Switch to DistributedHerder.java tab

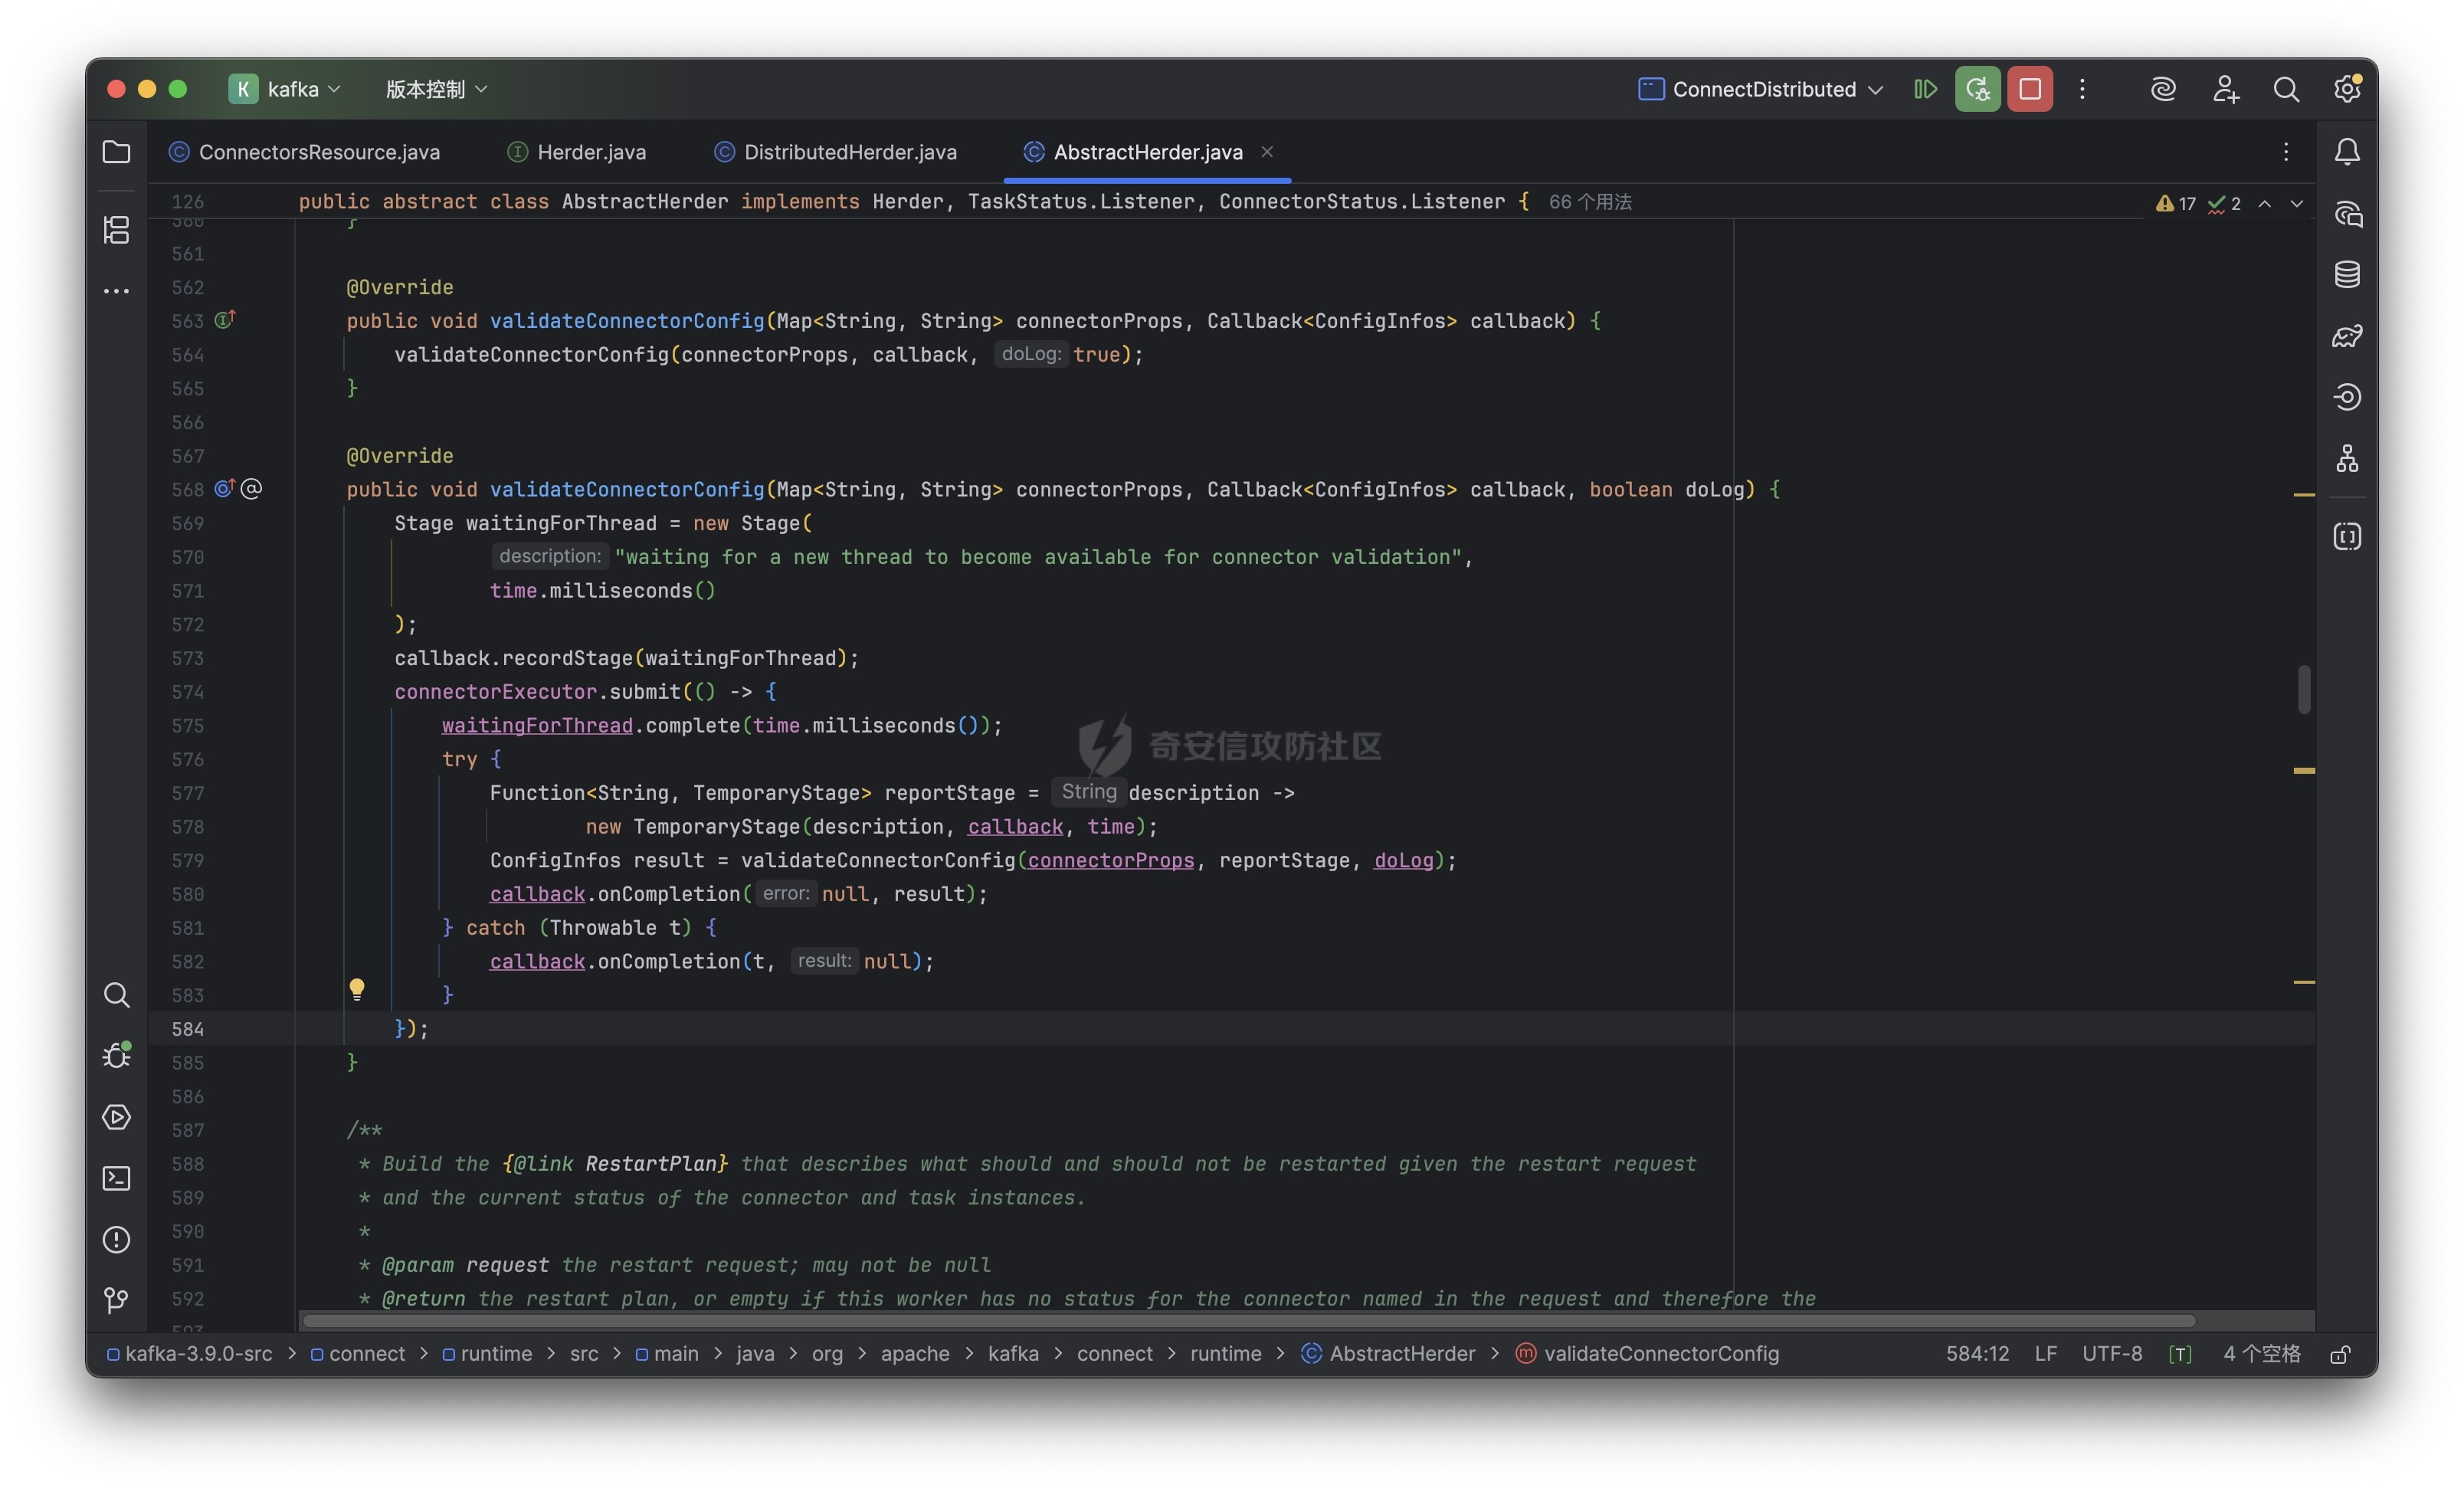click(836, 152)
